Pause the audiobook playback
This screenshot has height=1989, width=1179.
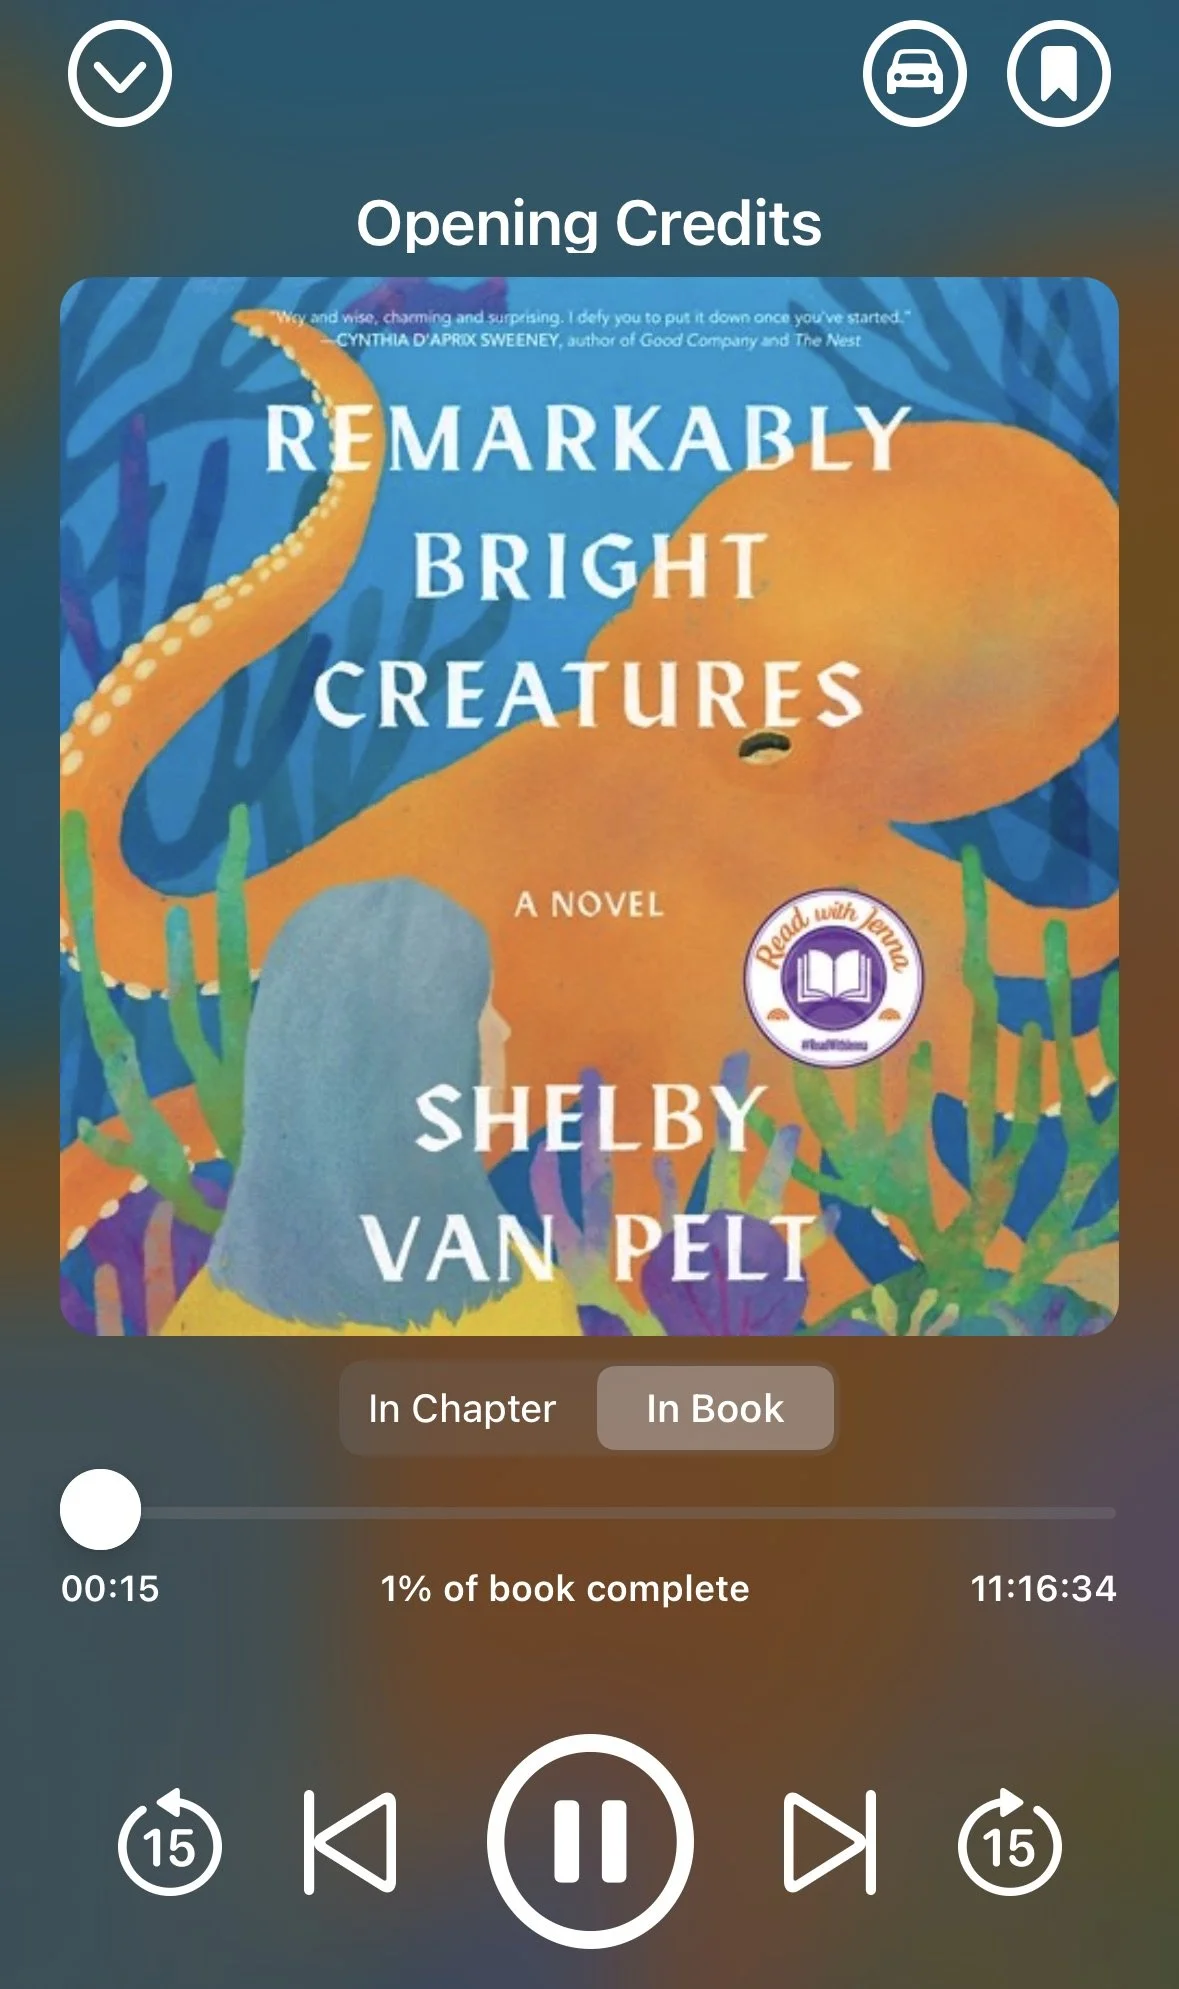point(590,1841)
